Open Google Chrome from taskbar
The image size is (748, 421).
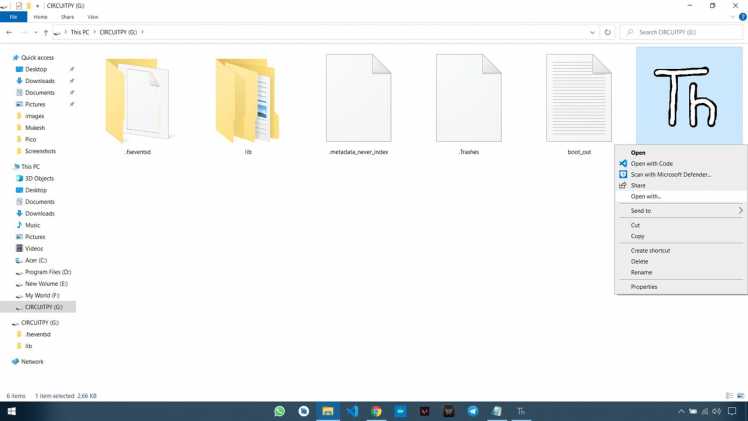point(376,411)
